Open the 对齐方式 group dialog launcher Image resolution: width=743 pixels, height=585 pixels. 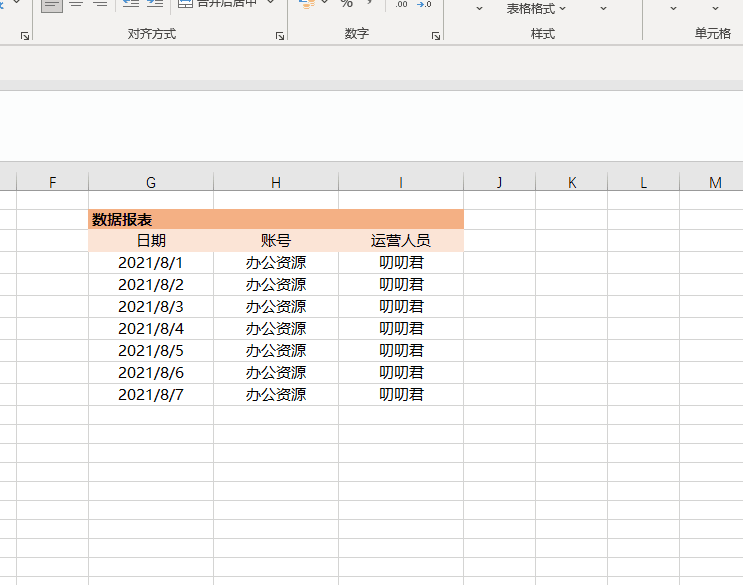click(x=280, y=36)
